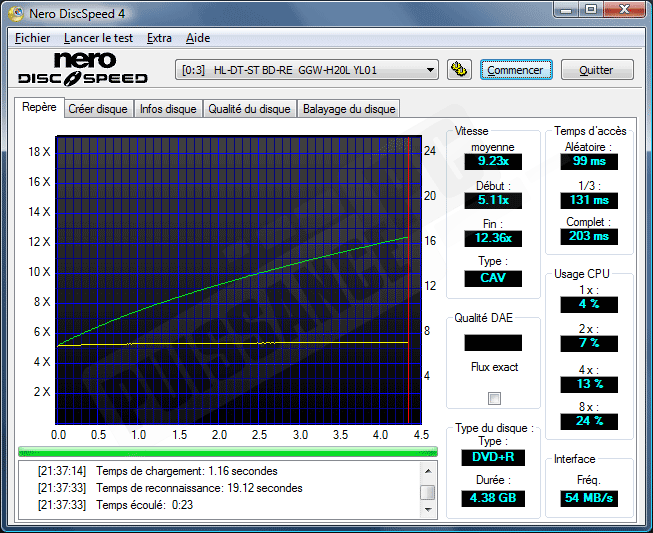Enable the Flux exact checkbox
Viewport: 653px width, 533px height.
(493, 399)
